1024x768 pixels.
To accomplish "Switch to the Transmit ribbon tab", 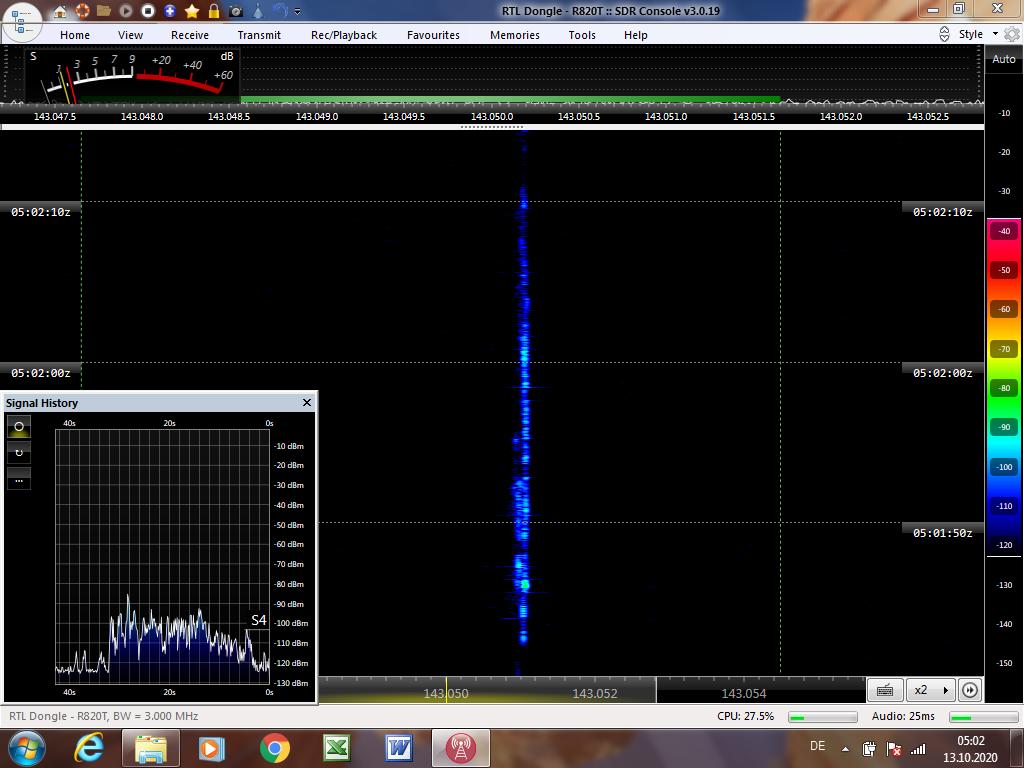I will coord(259,35).
